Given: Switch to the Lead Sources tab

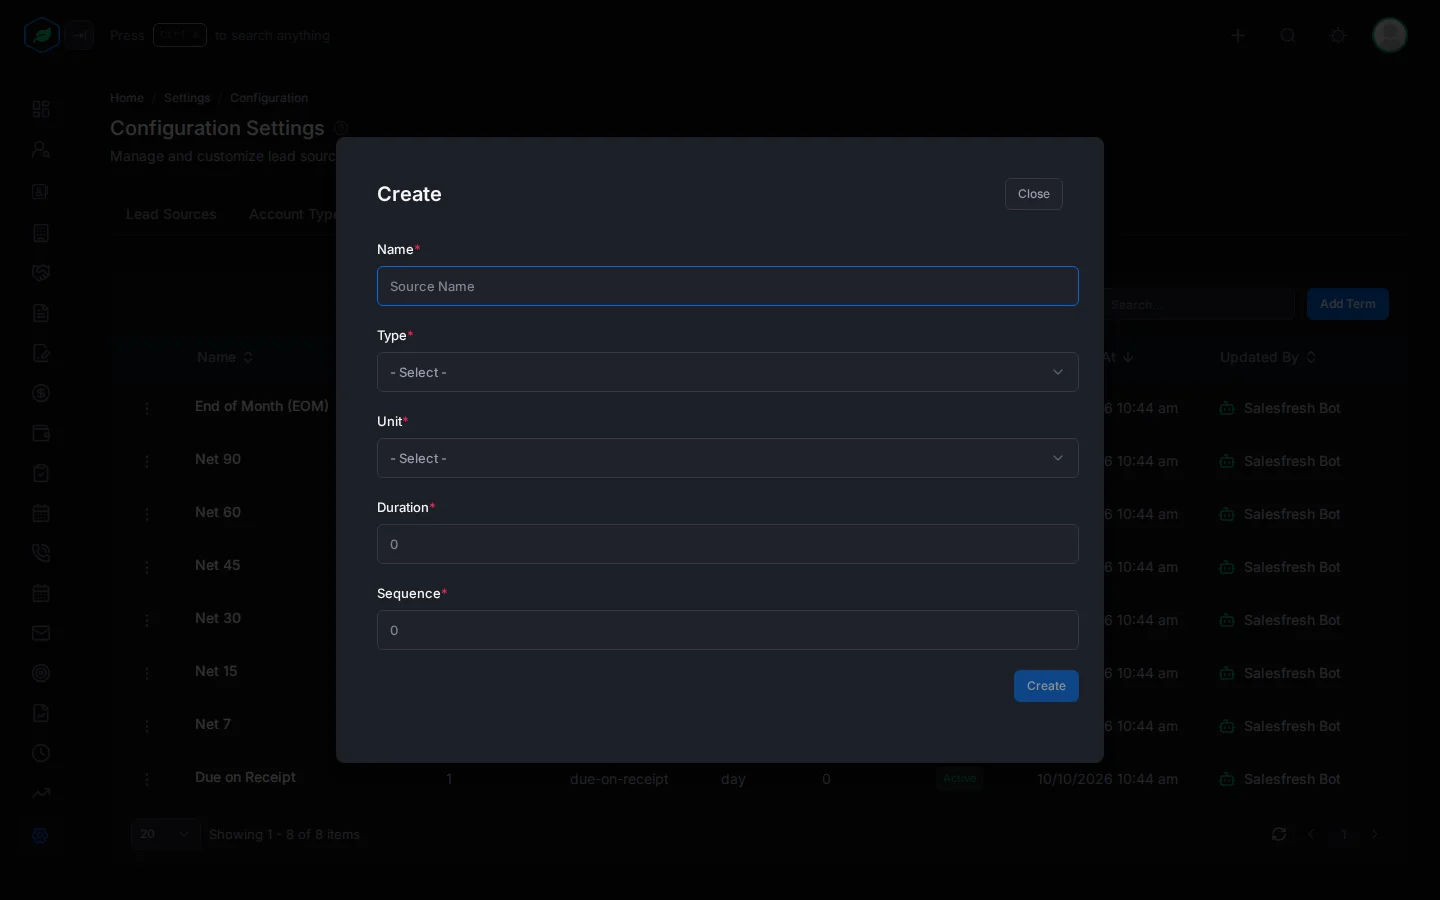Looking at the screenshot, I should pyautogui.click(x=171, y=214).
